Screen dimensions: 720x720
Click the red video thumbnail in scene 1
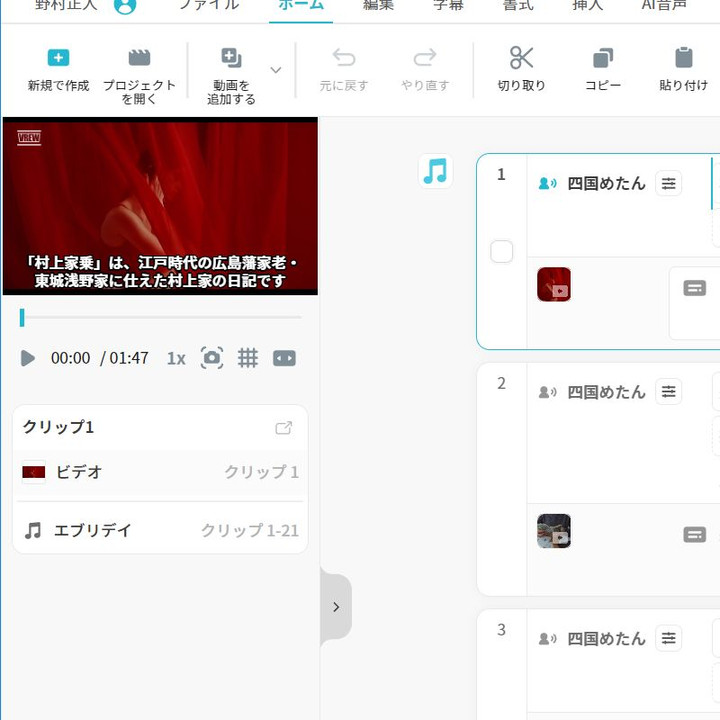click(x=554, y=284)
